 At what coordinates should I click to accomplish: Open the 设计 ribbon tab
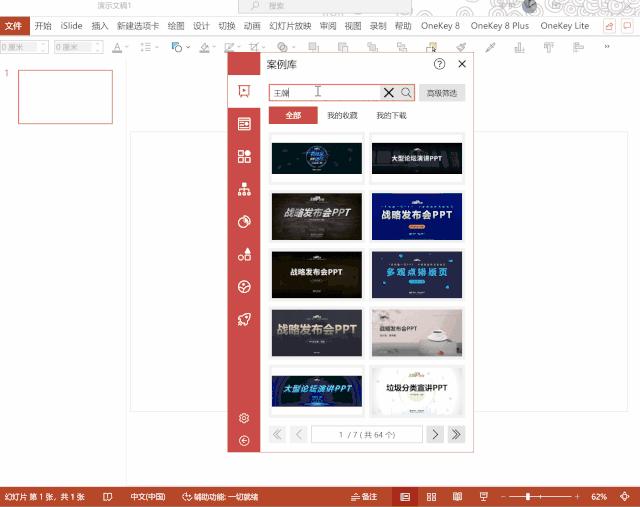201,26
